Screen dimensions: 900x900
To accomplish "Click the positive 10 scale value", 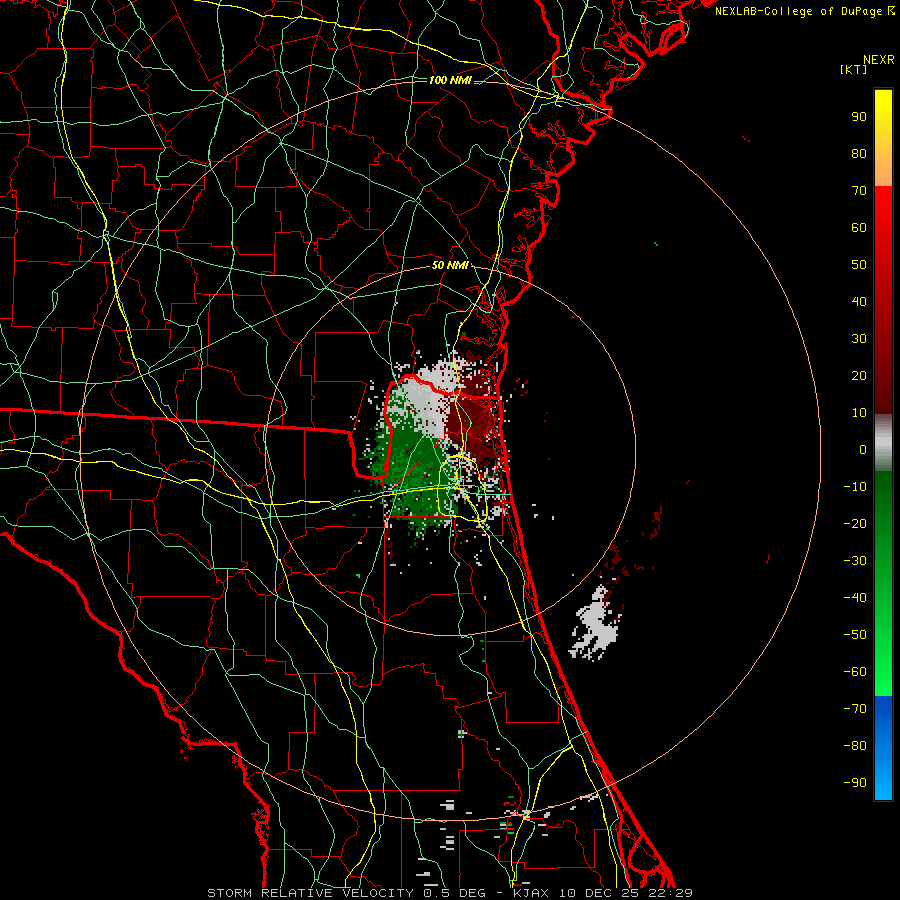I will click(859, 413).
